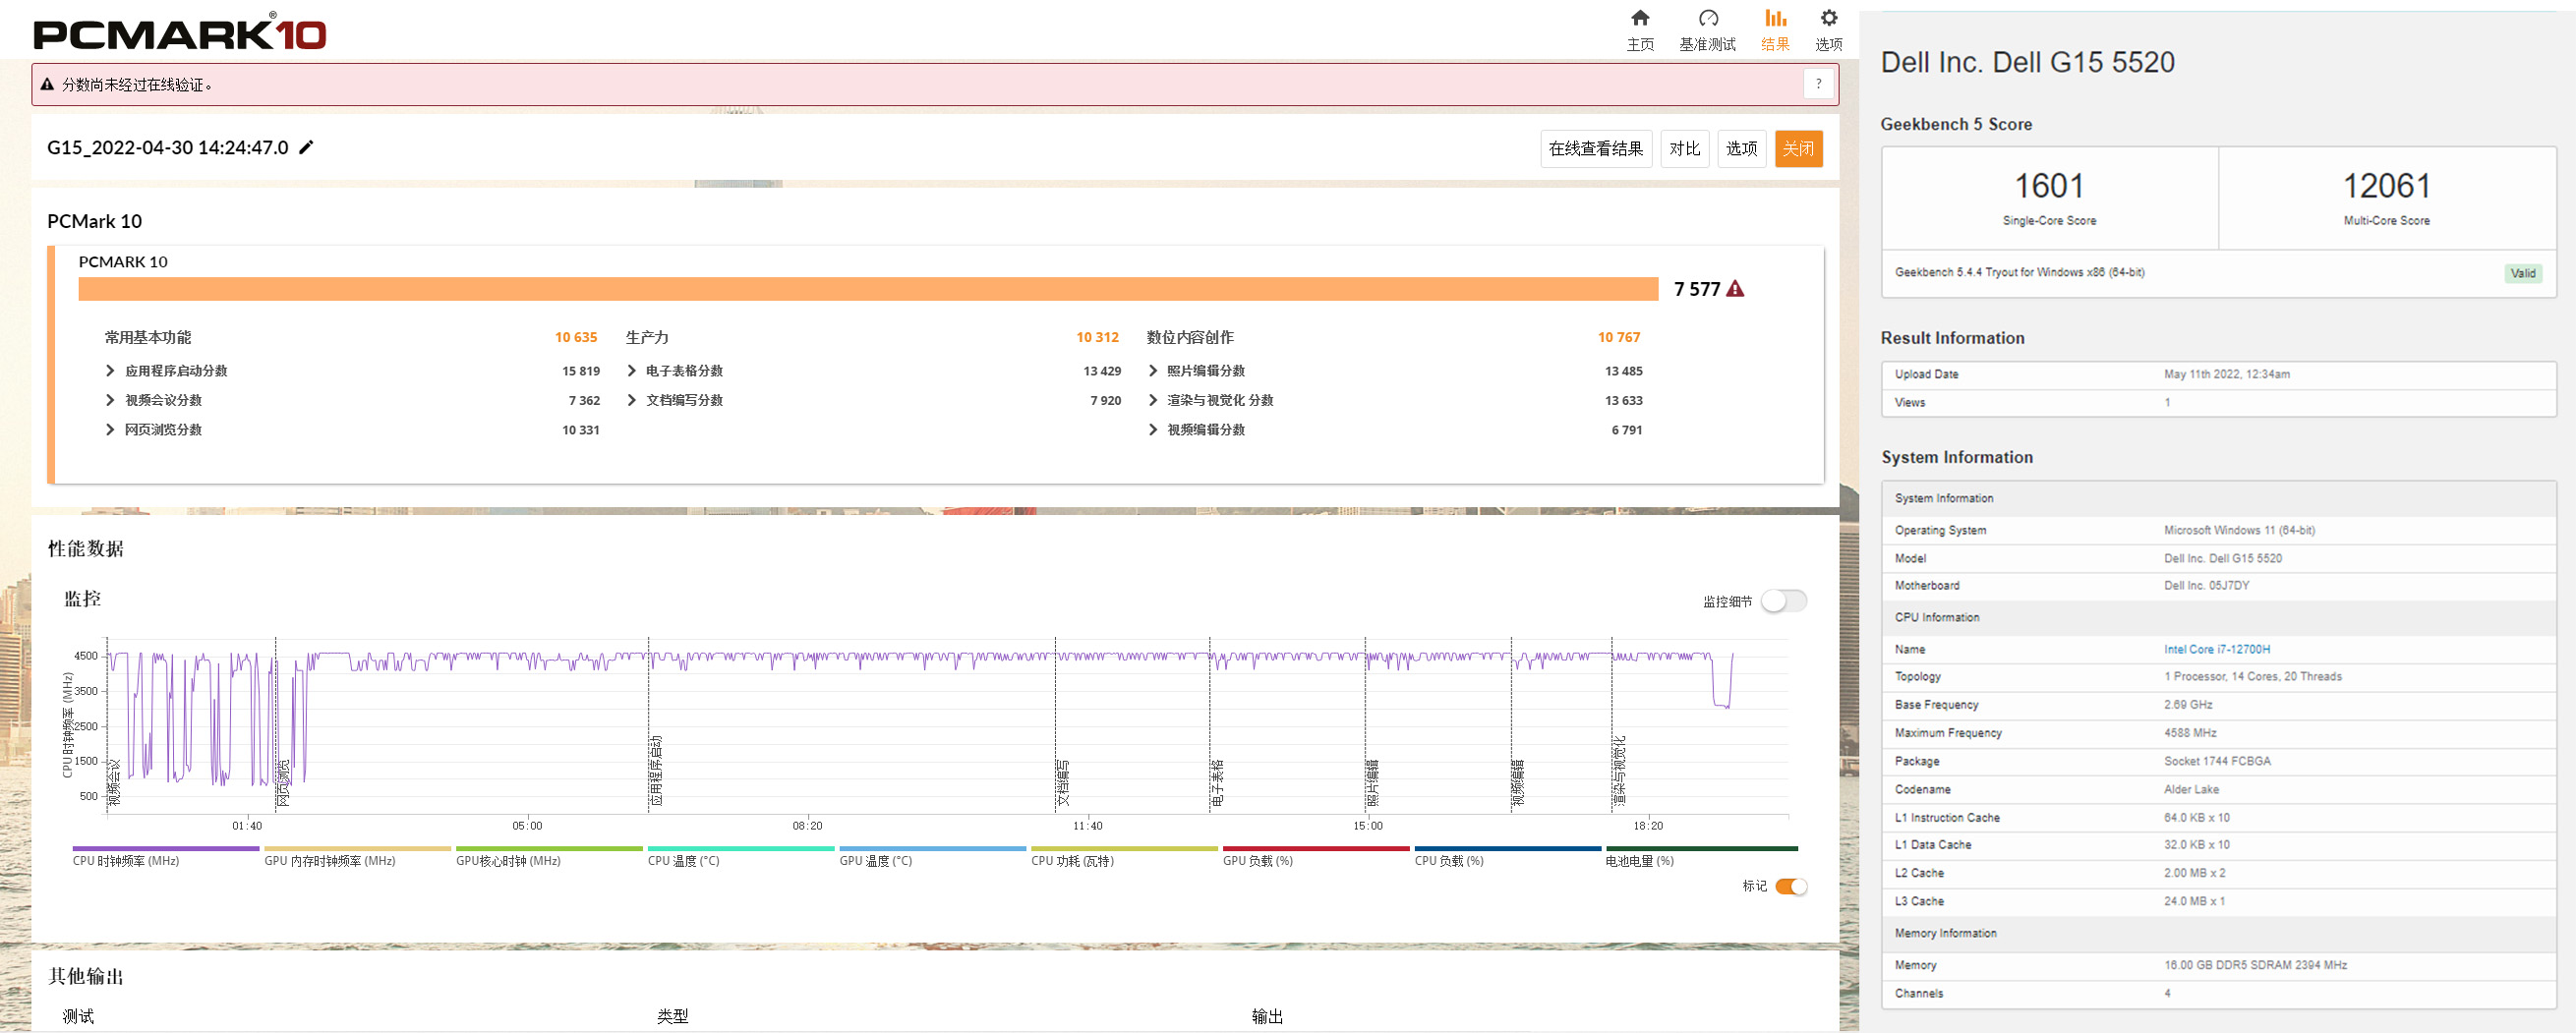Click the Home icon in top navigation
Image resolution: width=2576 pixels, height=1033 pixels.
coord(1639,19)
